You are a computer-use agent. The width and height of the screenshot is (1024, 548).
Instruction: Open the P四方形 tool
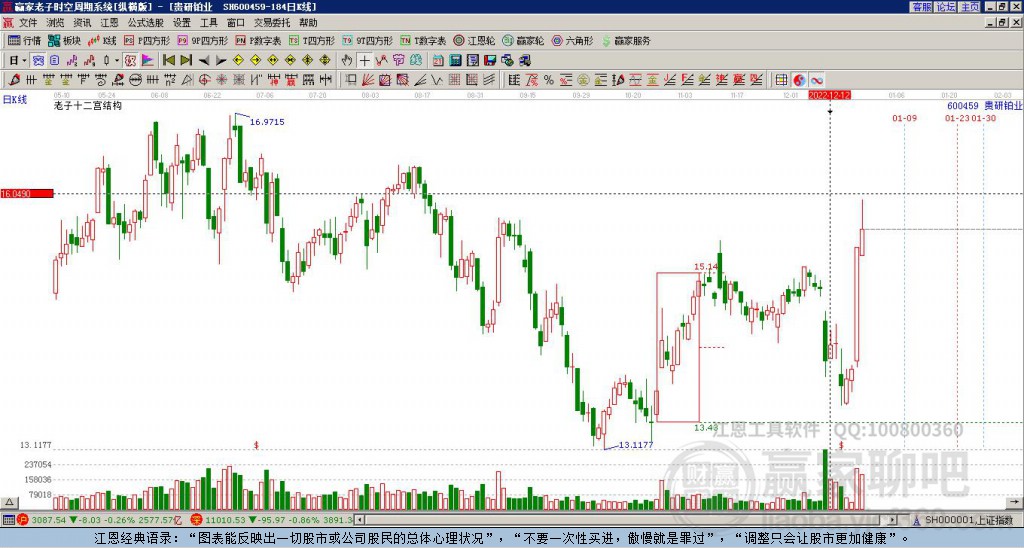147,40
